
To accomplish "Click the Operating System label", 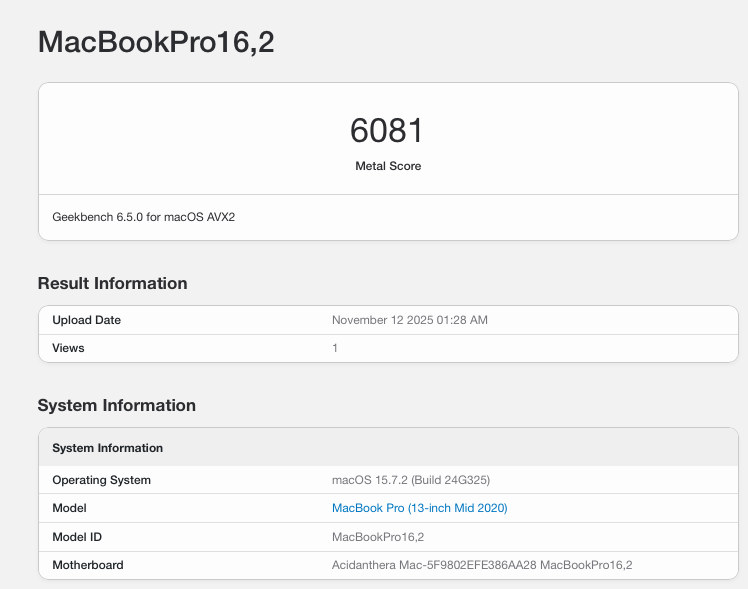I will [x=102, y=480].
